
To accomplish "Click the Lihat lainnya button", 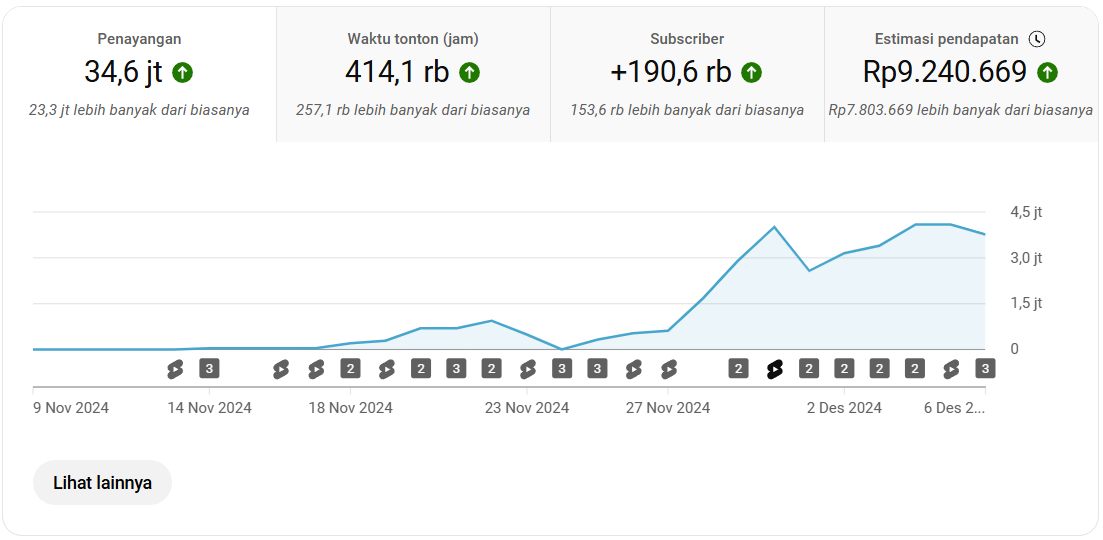I will [102, 483].
